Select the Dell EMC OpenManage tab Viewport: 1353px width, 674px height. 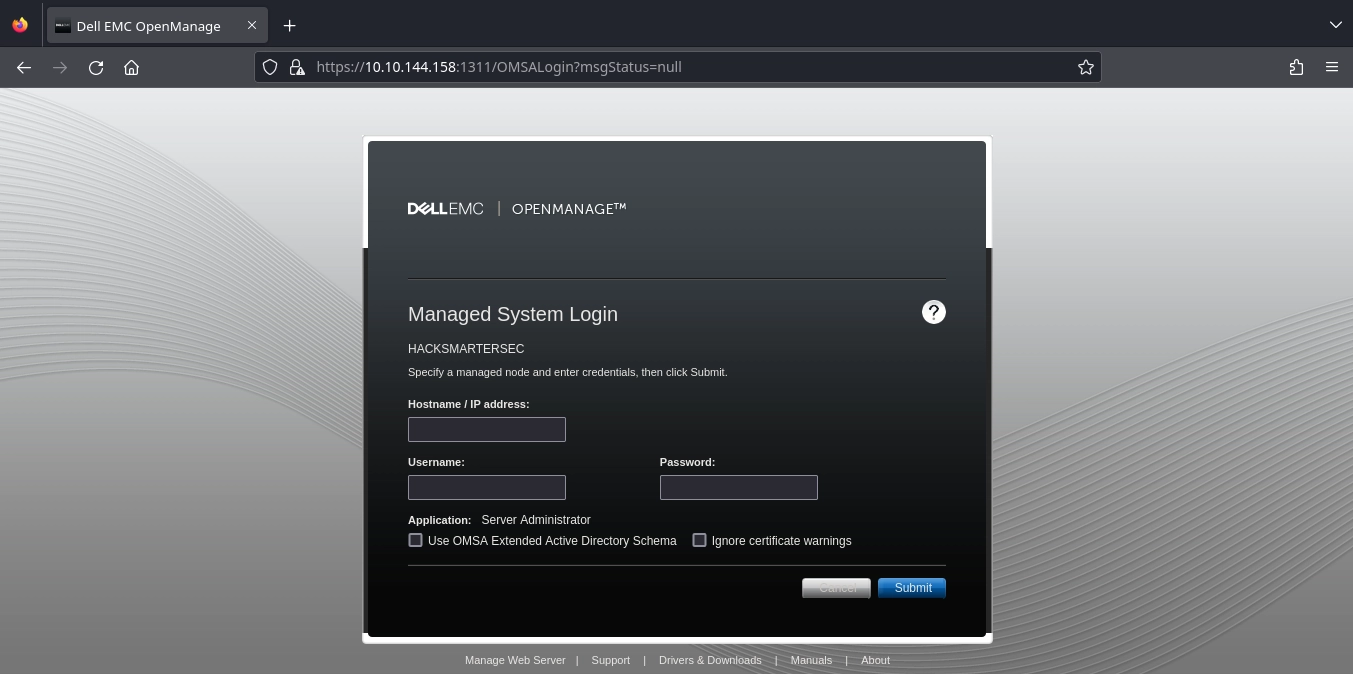pyautogui.click(x=148, y=26)
